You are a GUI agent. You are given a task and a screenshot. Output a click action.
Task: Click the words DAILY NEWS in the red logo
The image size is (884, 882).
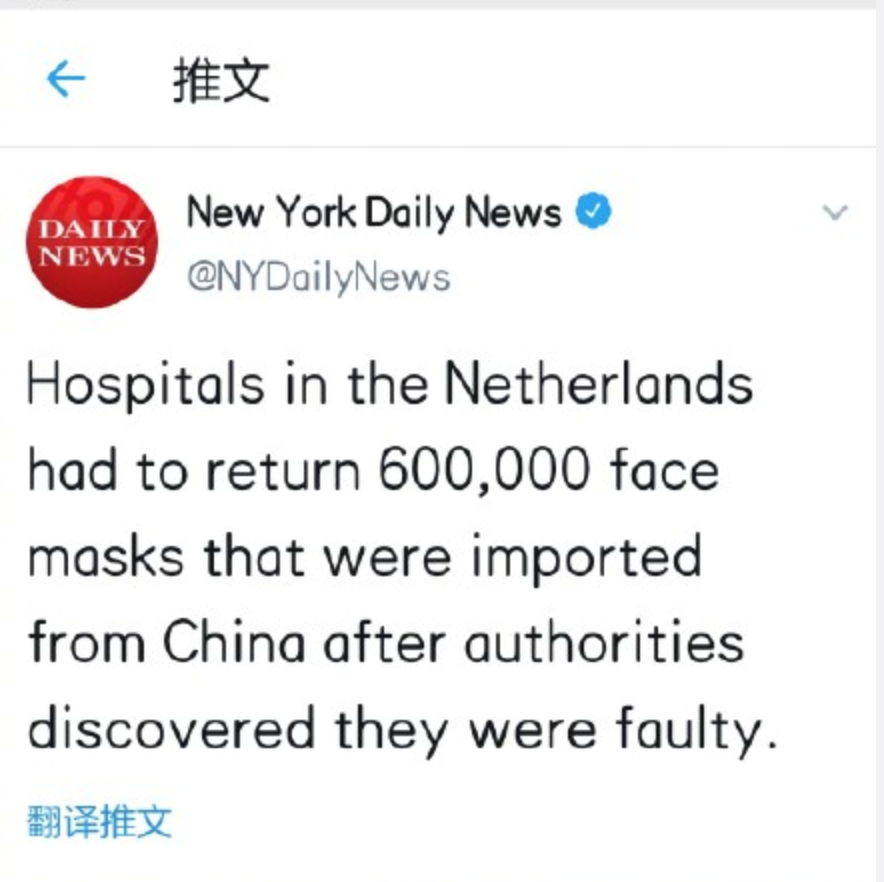click(x=92, y=242)
